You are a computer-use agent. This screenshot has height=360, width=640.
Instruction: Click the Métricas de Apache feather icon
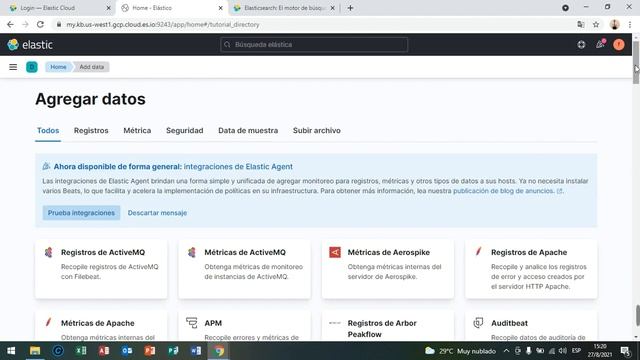pos(48,322)
